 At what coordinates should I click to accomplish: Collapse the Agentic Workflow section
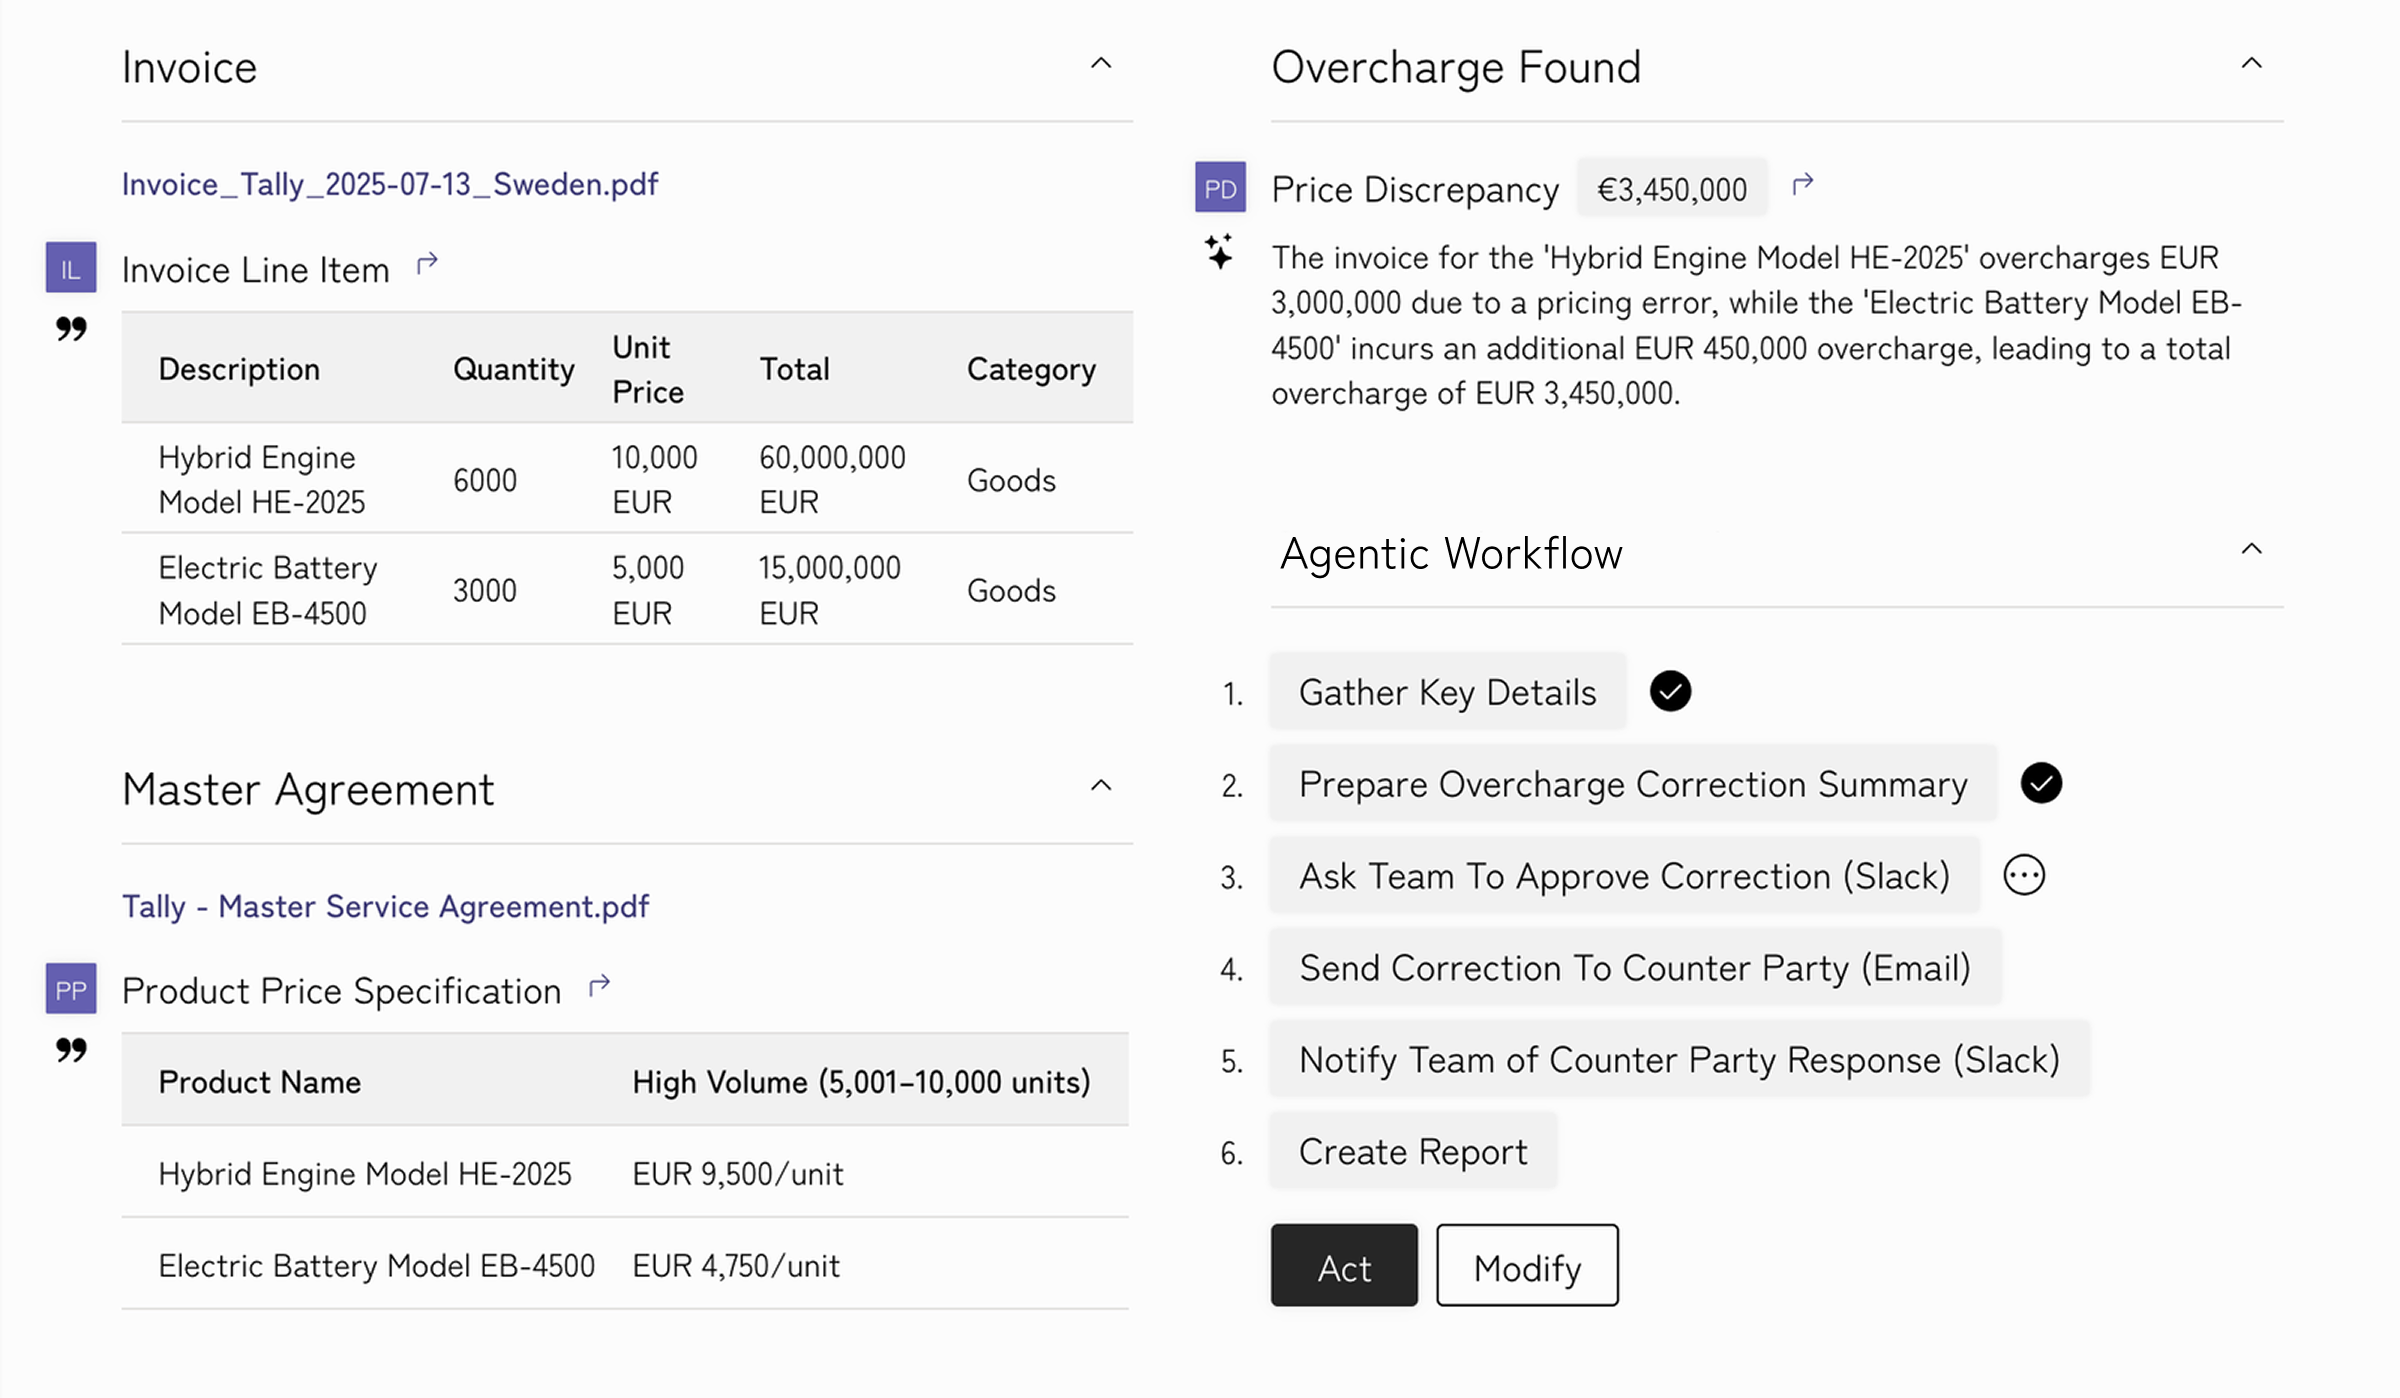pyautogui.click(x=2250, y=548)
